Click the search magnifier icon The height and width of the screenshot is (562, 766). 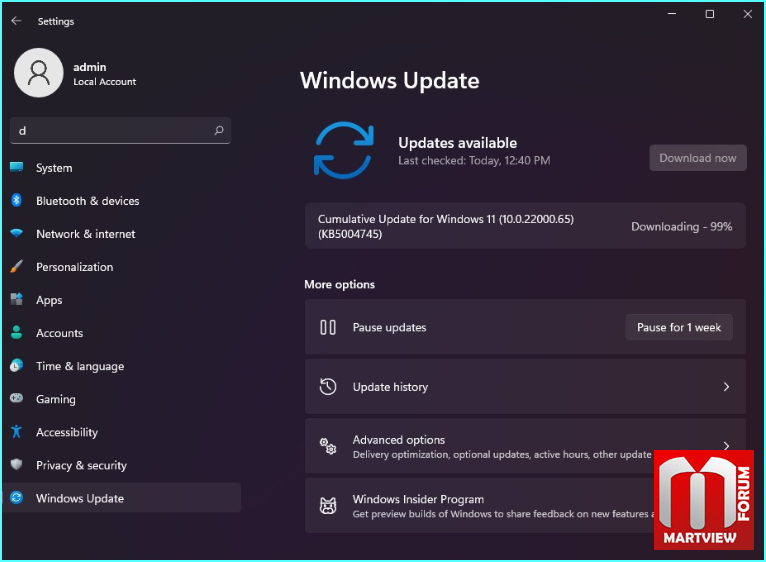tap(219, 130)
